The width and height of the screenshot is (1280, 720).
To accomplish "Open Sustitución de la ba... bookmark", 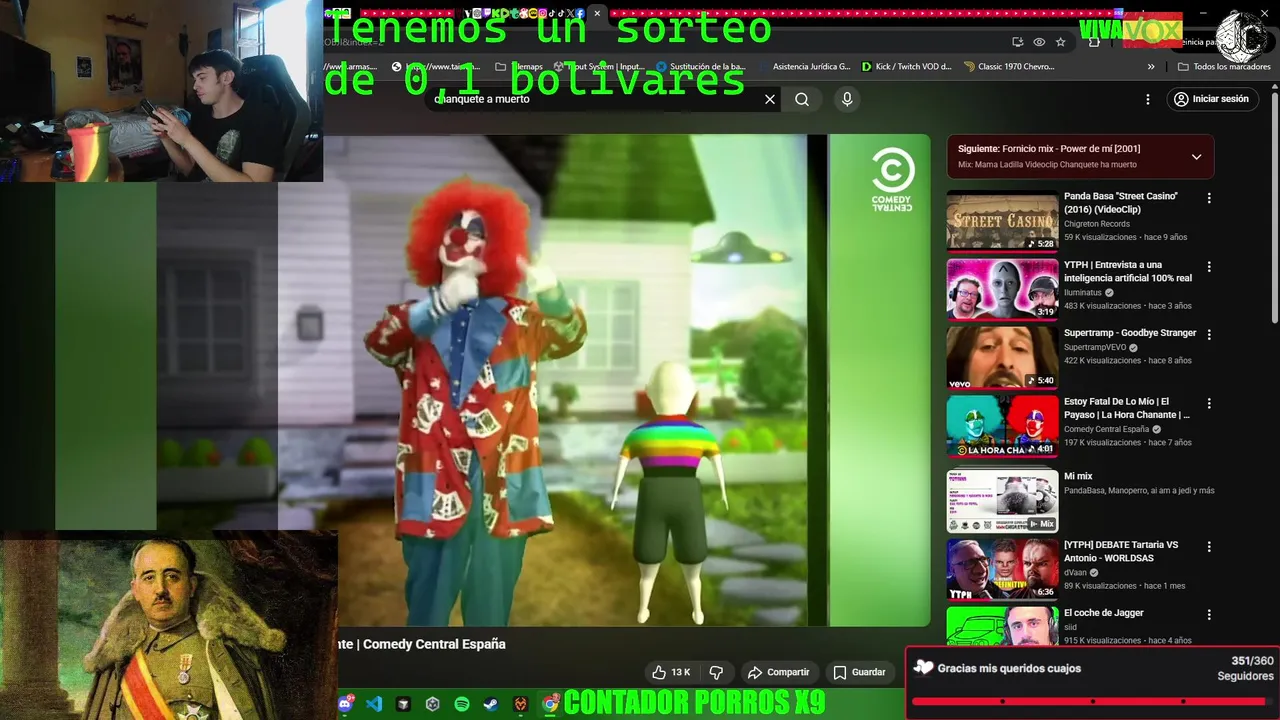I will 699,67.
